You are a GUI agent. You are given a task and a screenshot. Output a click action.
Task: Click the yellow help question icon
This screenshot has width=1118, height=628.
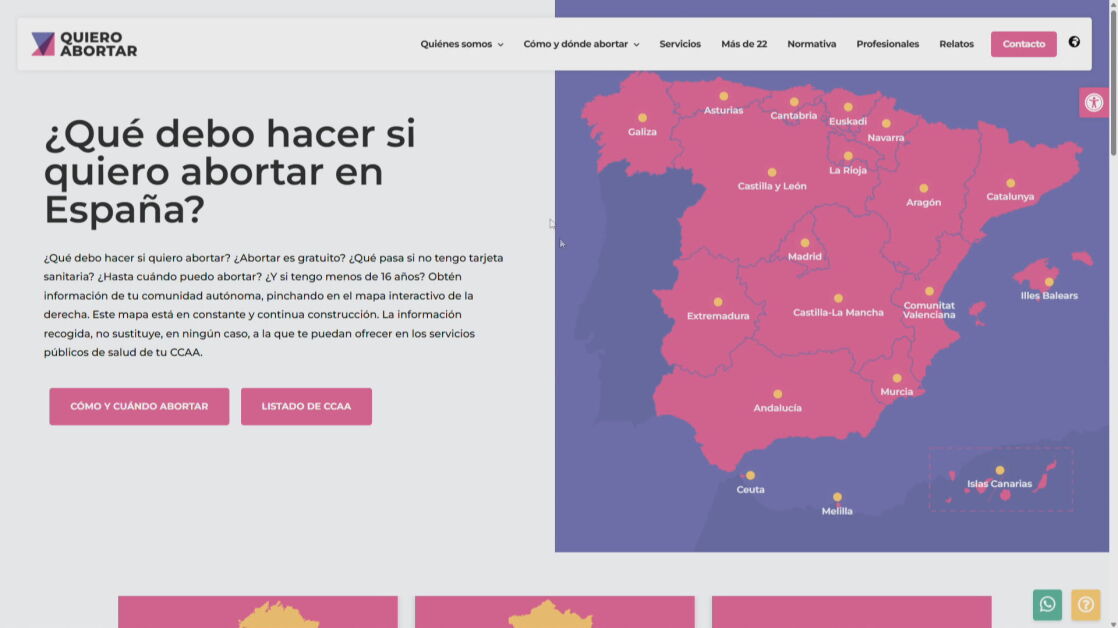tap(1085, 604)
